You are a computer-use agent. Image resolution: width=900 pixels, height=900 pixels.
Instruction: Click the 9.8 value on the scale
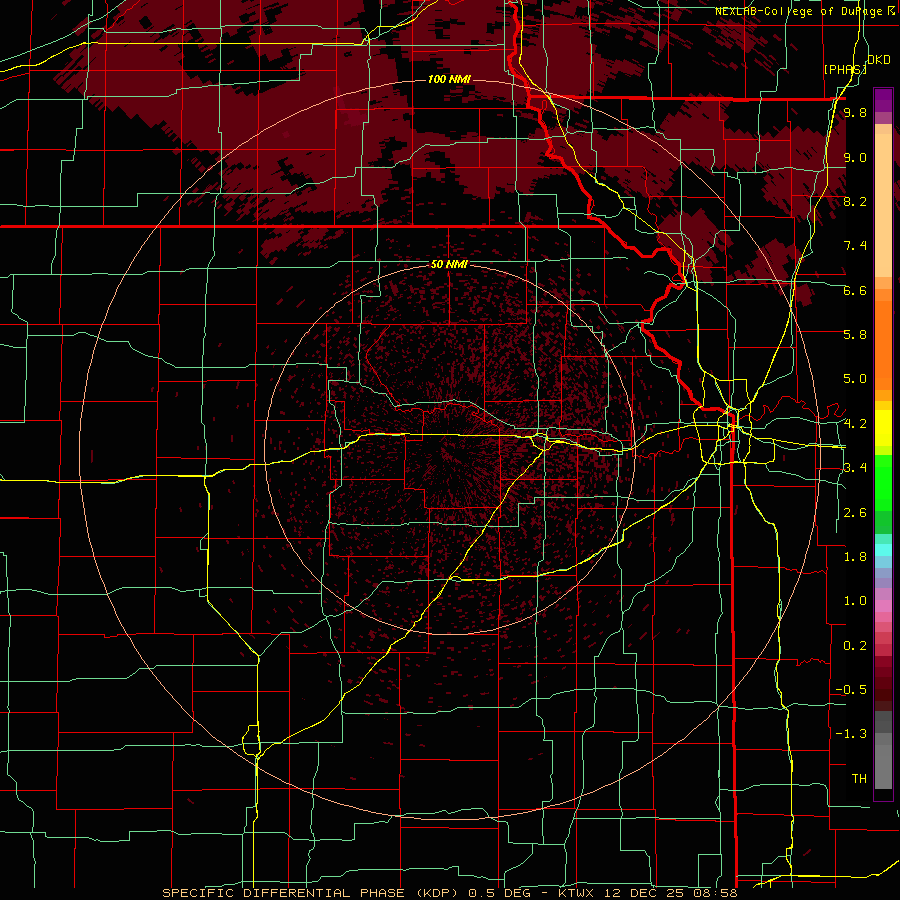pyautogui.click(x=855, y=113)
